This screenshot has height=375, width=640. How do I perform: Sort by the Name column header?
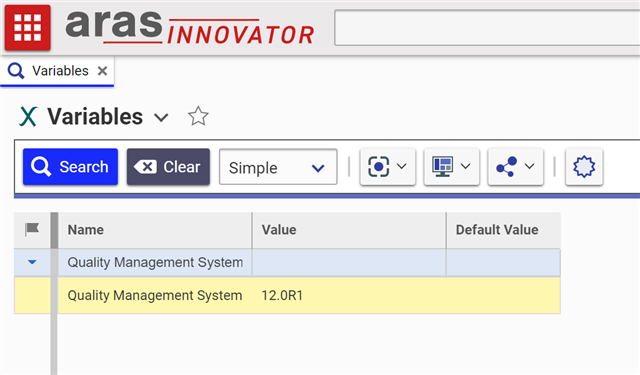point(155,230)
